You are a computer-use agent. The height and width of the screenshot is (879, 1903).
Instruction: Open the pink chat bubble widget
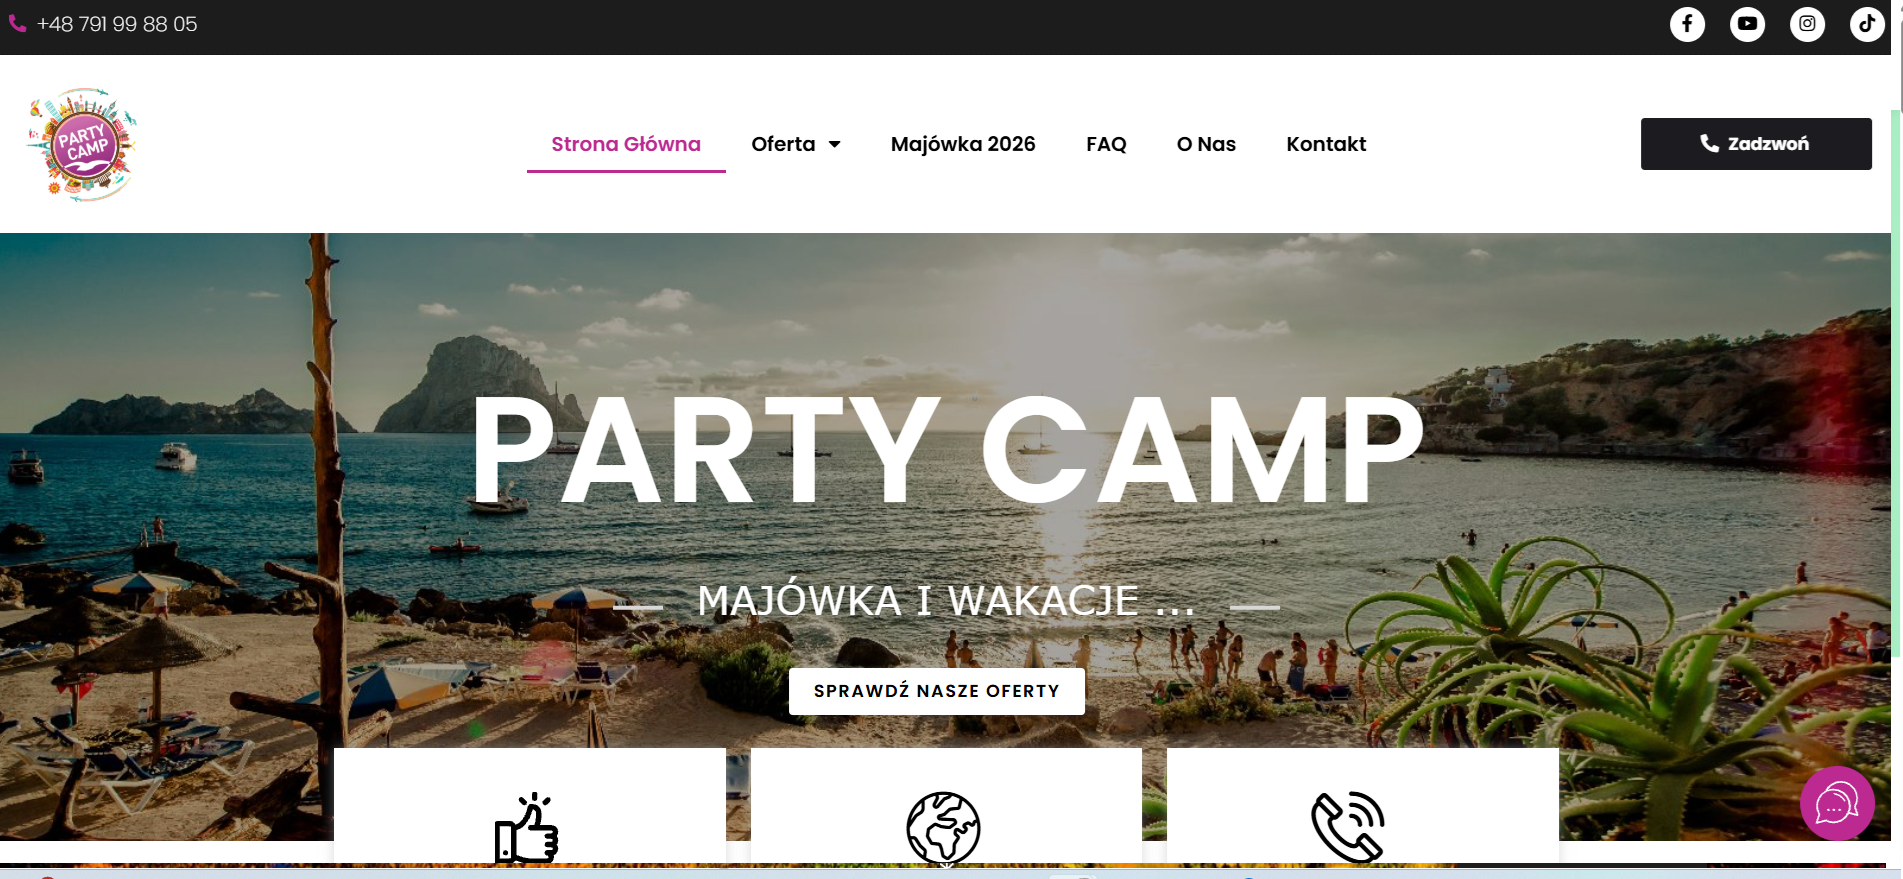pos(1837,803)
